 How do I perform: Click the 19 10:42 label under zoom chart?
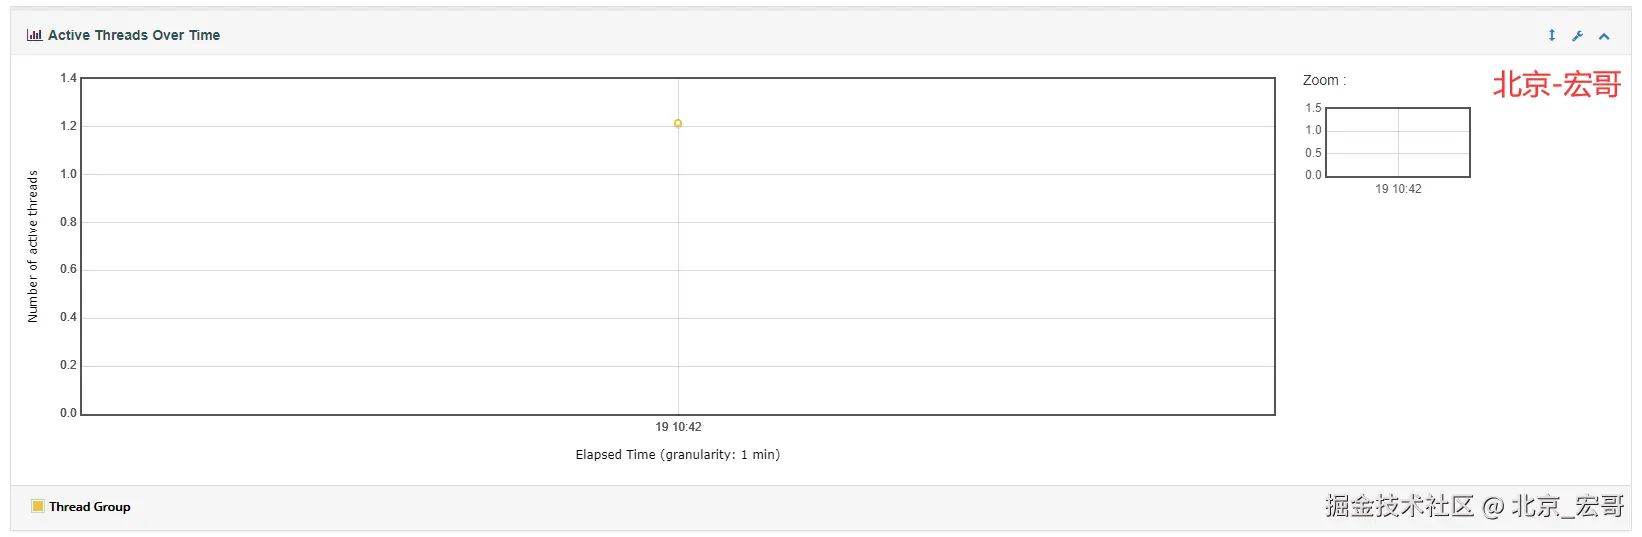[1398, 189]
